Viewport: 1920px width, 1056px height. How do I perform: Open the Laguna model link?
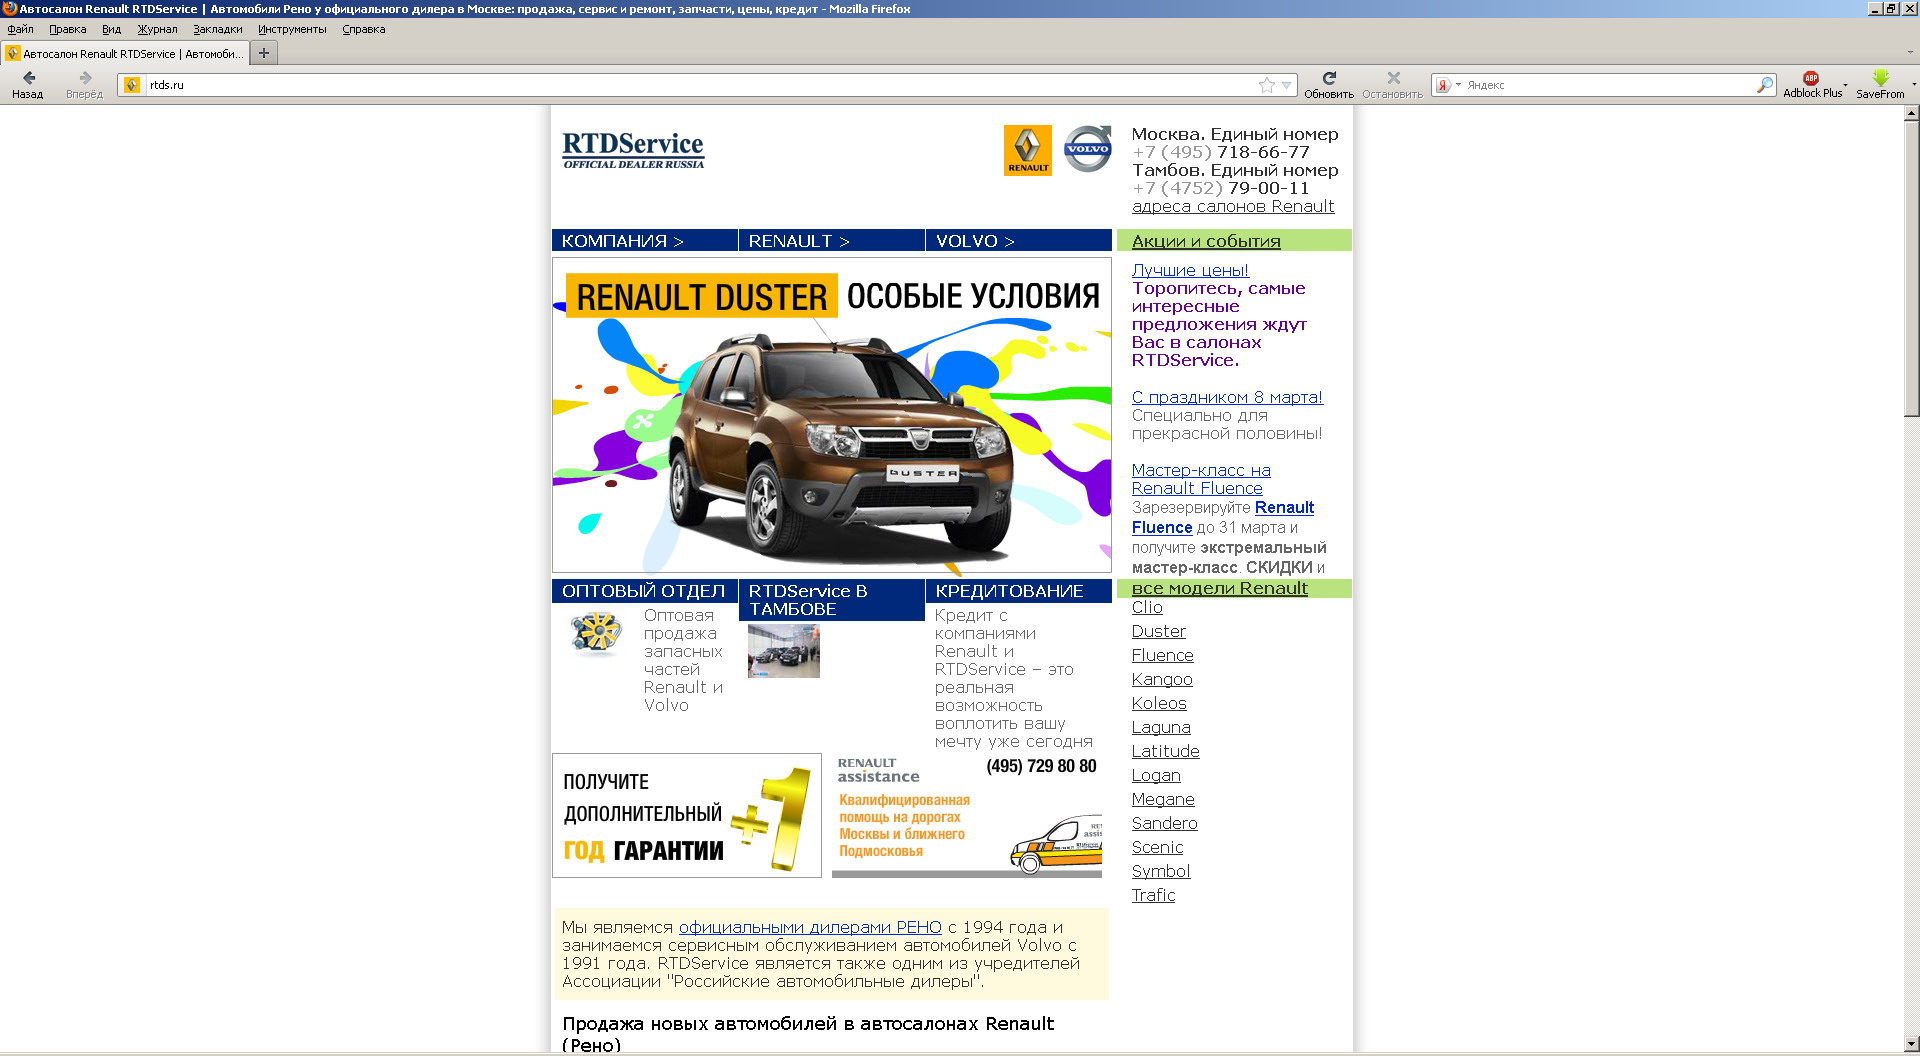1161,727
